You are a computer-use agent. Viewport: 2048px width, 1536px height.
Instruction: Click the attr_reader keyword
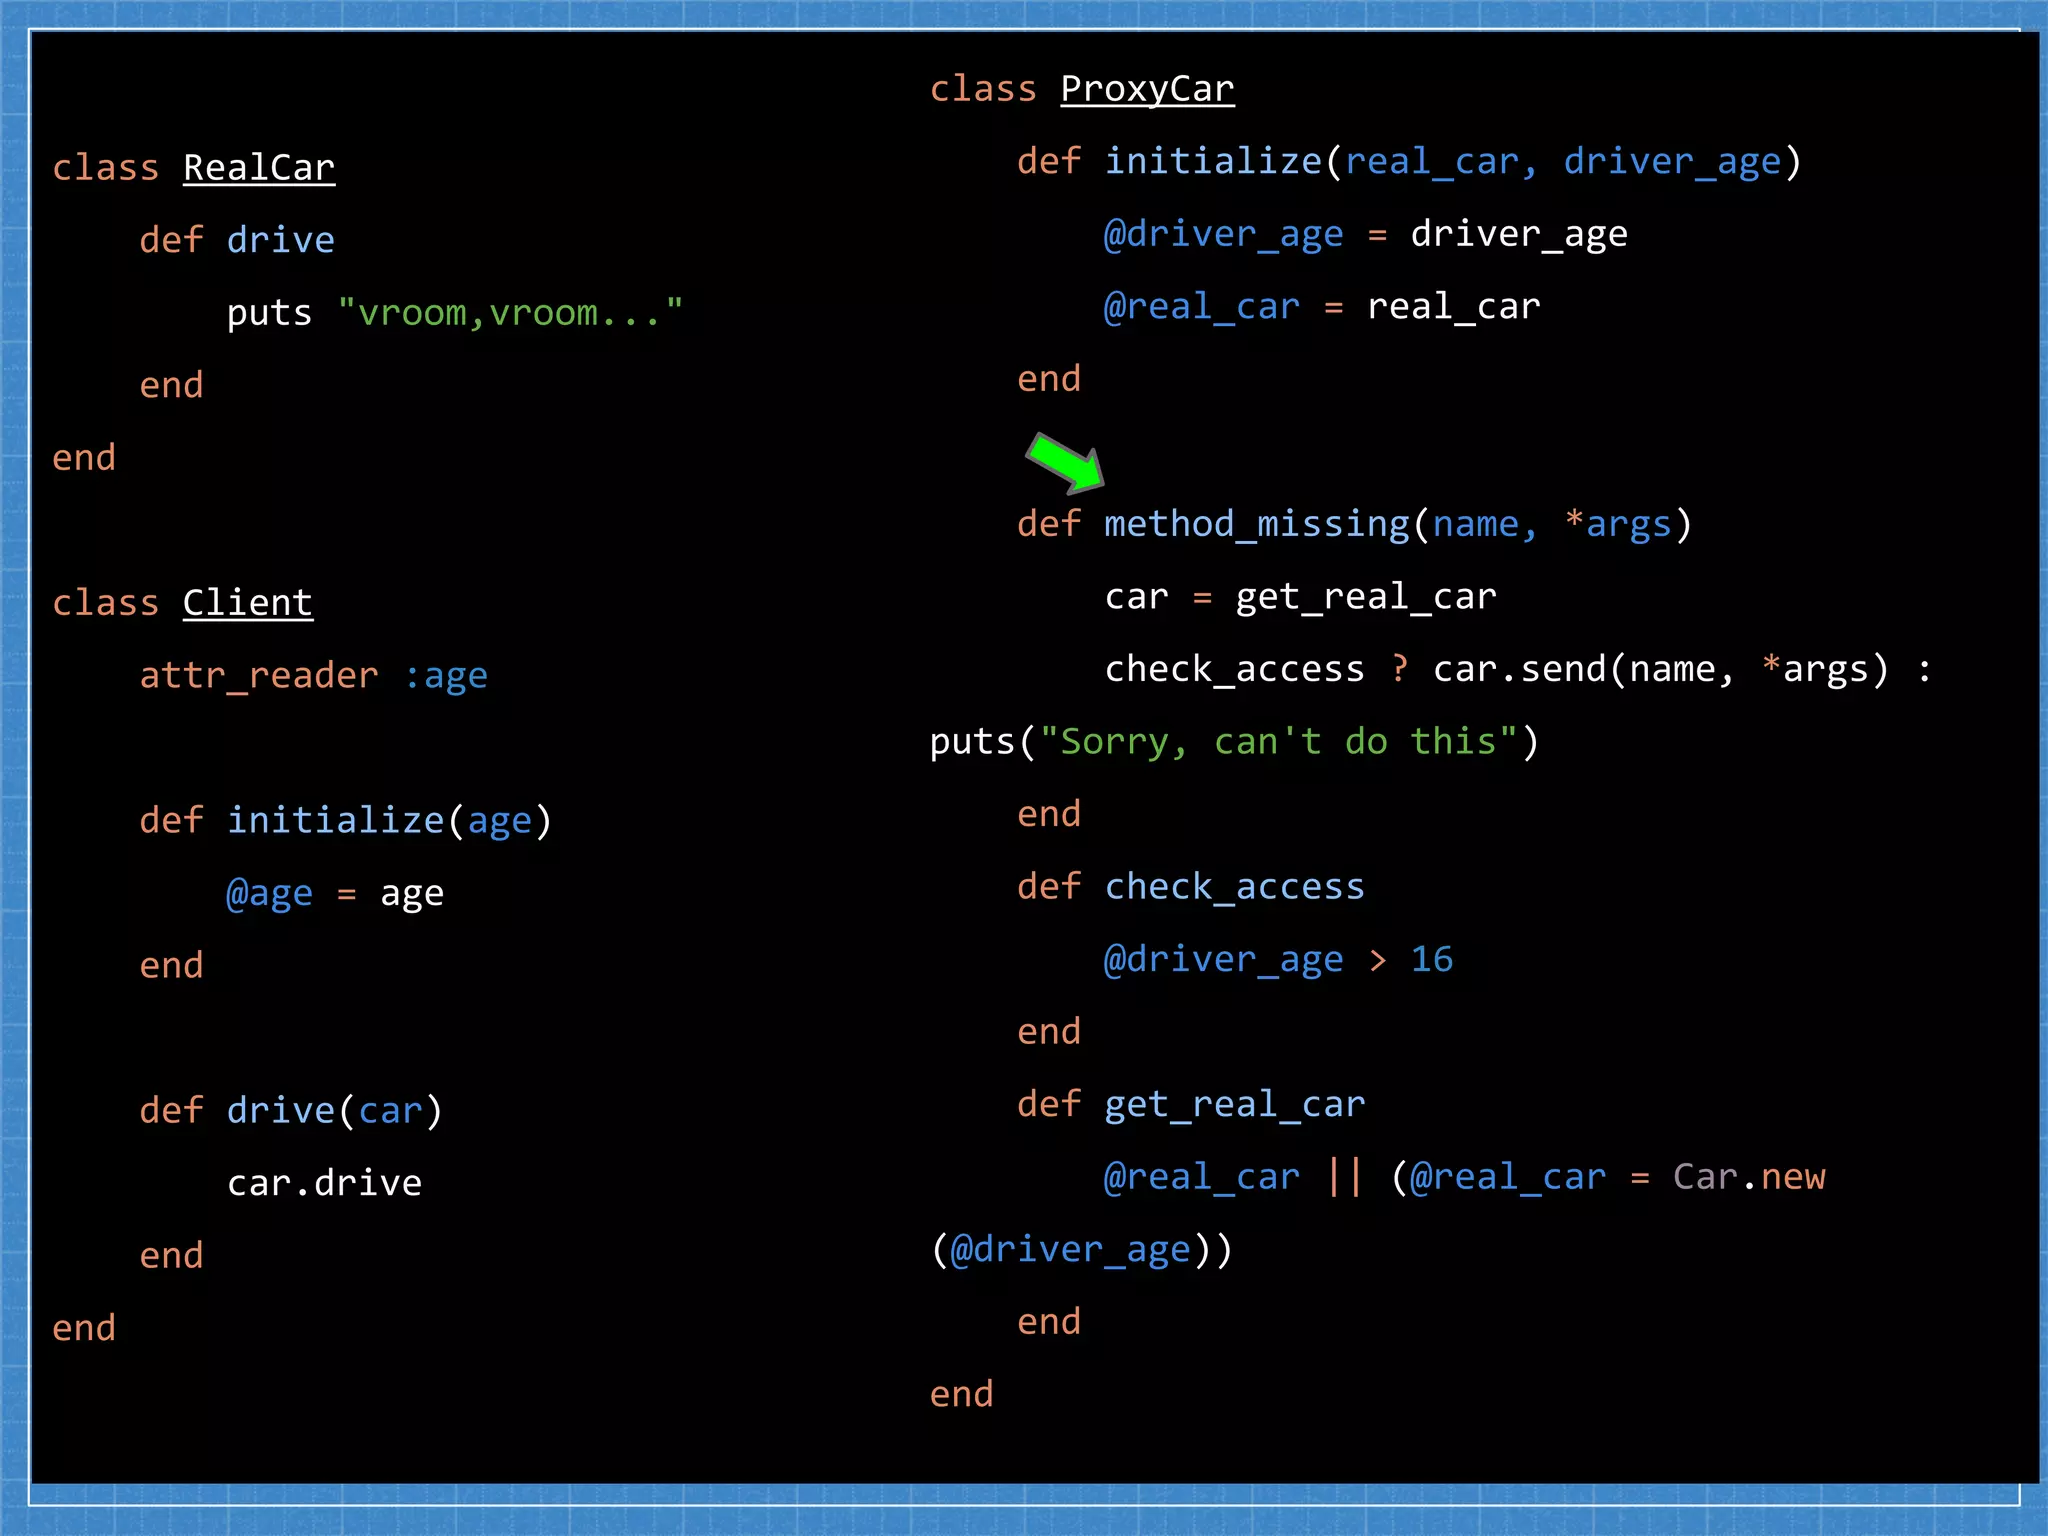click(259, 675)
